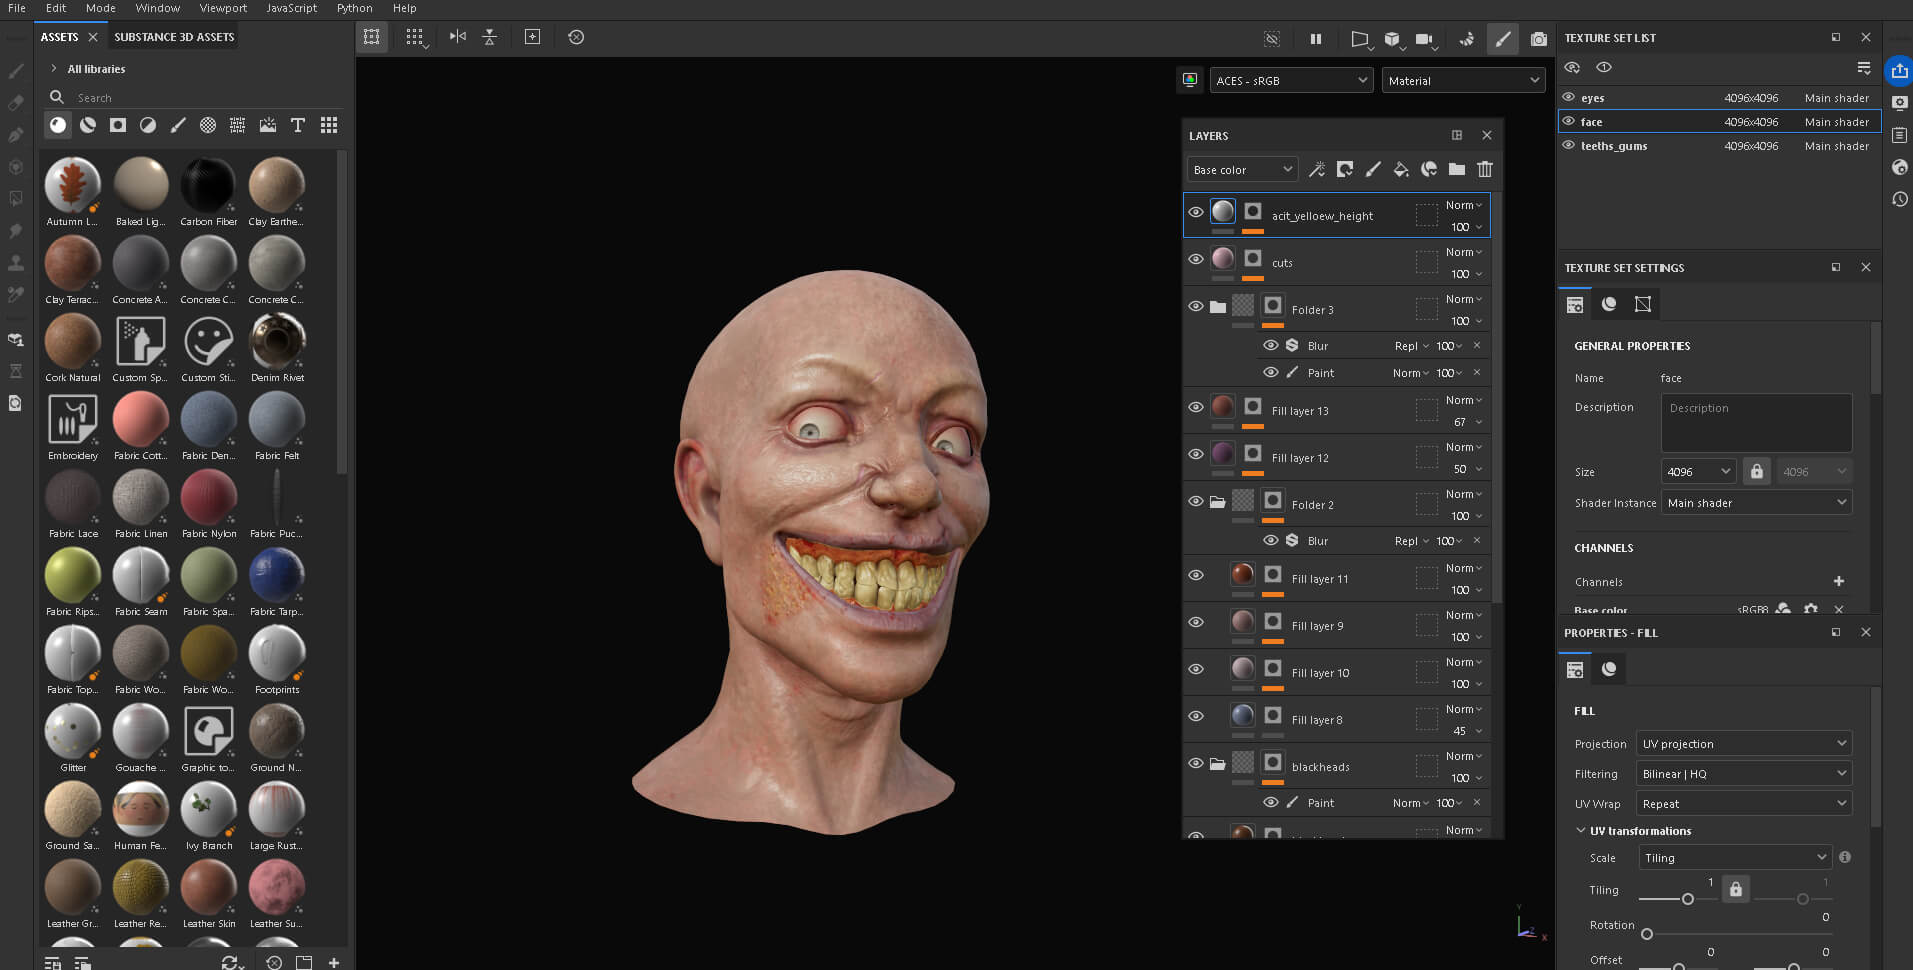Adjust the Tiling slider handle
The width and height of the screenshot is (1913, 970).
click(1688, 899)
